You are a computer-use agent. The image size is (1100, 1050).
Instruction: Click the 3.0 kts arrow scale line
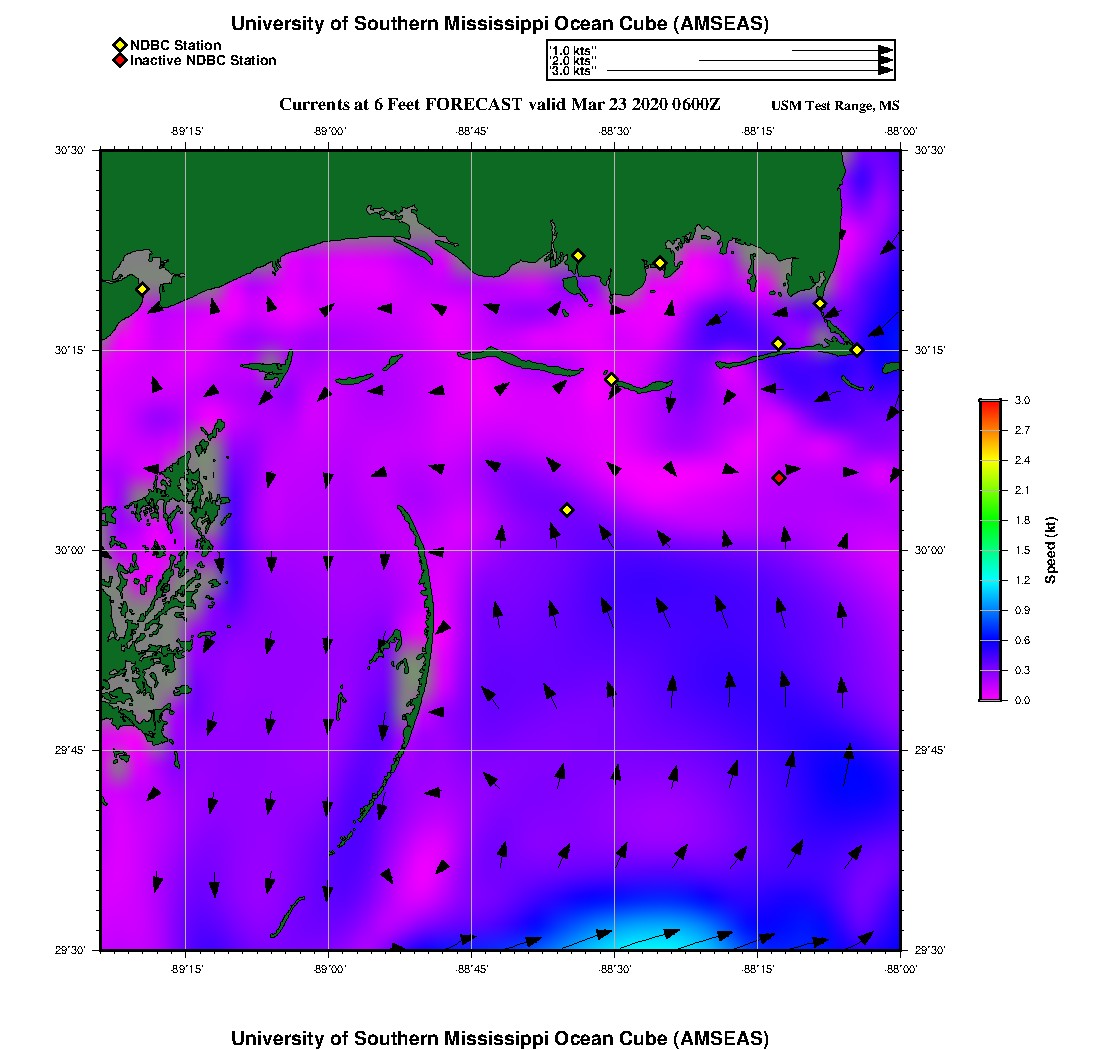[x=750, y=71]
